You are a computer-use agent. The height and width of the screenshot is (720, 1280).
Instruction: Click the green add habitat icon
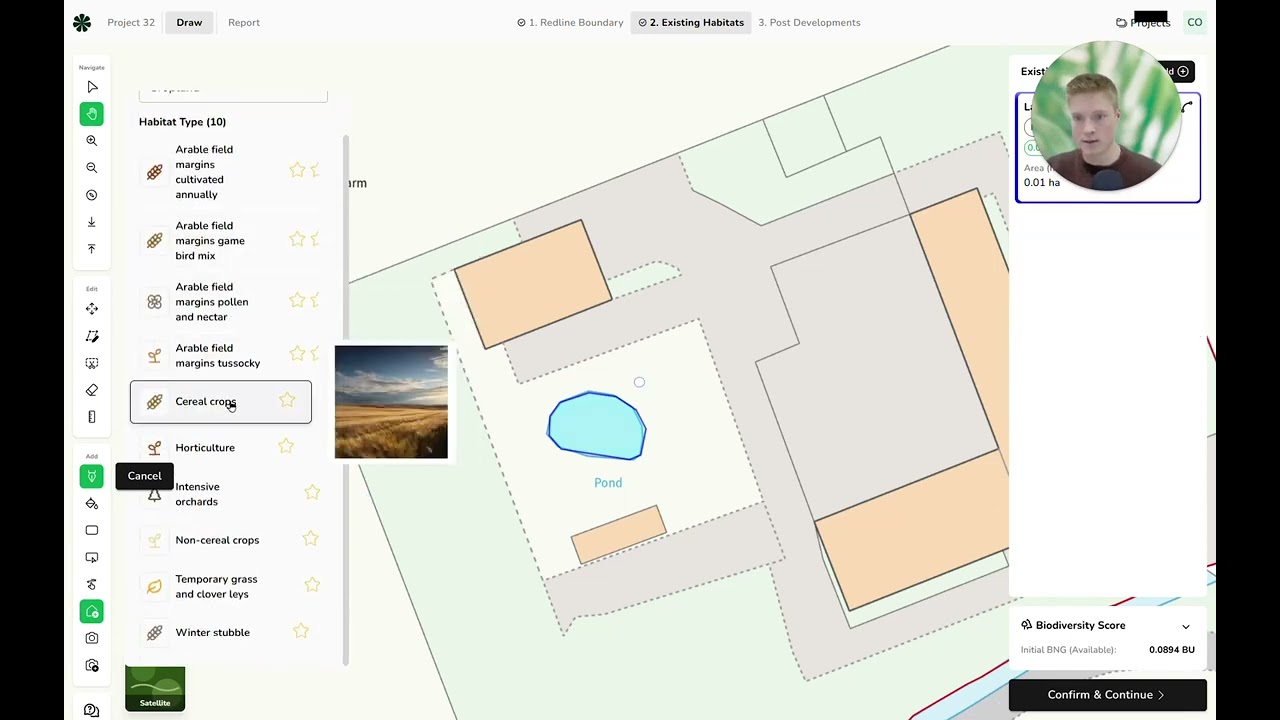(x=92, y=611)
